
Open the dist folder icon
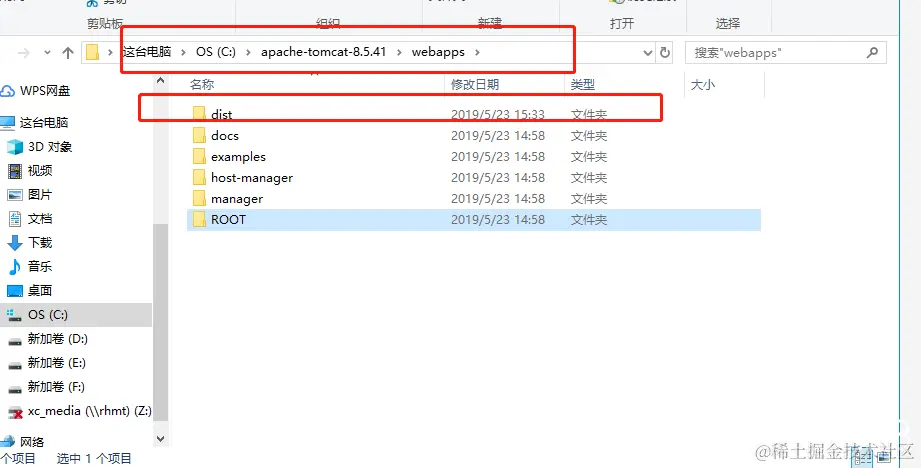199,114
